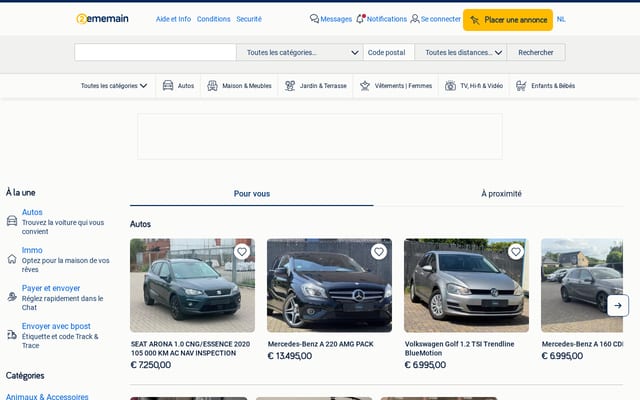
Task: Click the car icon beside Autos in sidebar
Action: coord(12,221)
